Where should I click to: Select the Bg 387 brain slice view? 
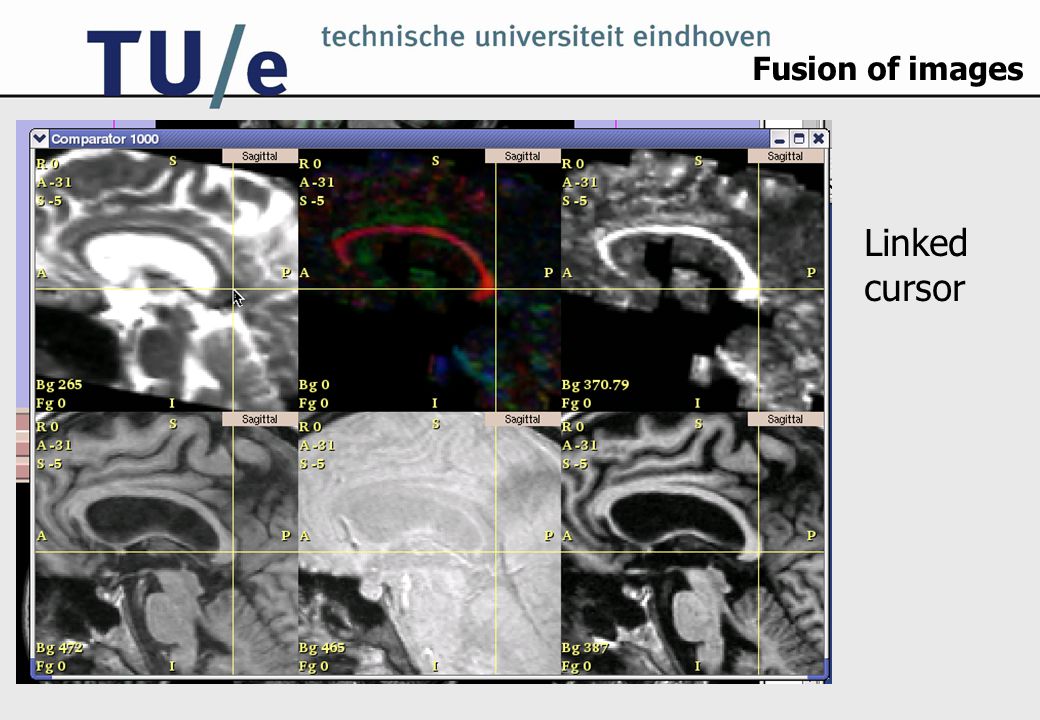point(692,543)
